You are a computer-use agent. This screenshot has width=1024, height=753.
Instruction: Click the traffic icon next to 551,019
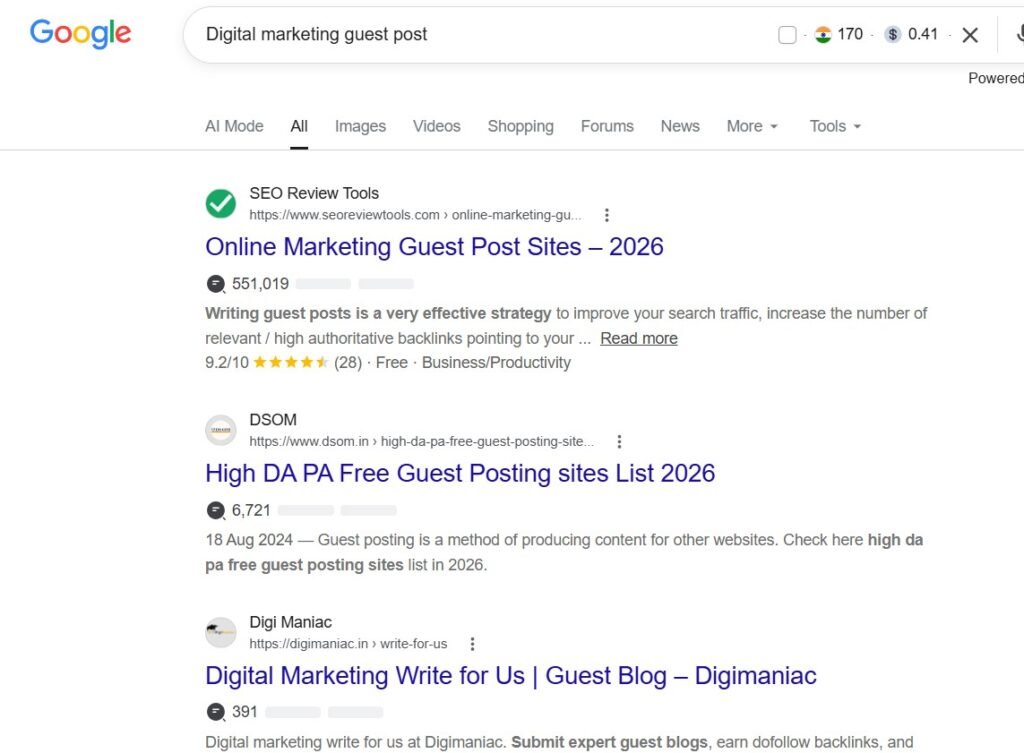[x=216, y=284]
